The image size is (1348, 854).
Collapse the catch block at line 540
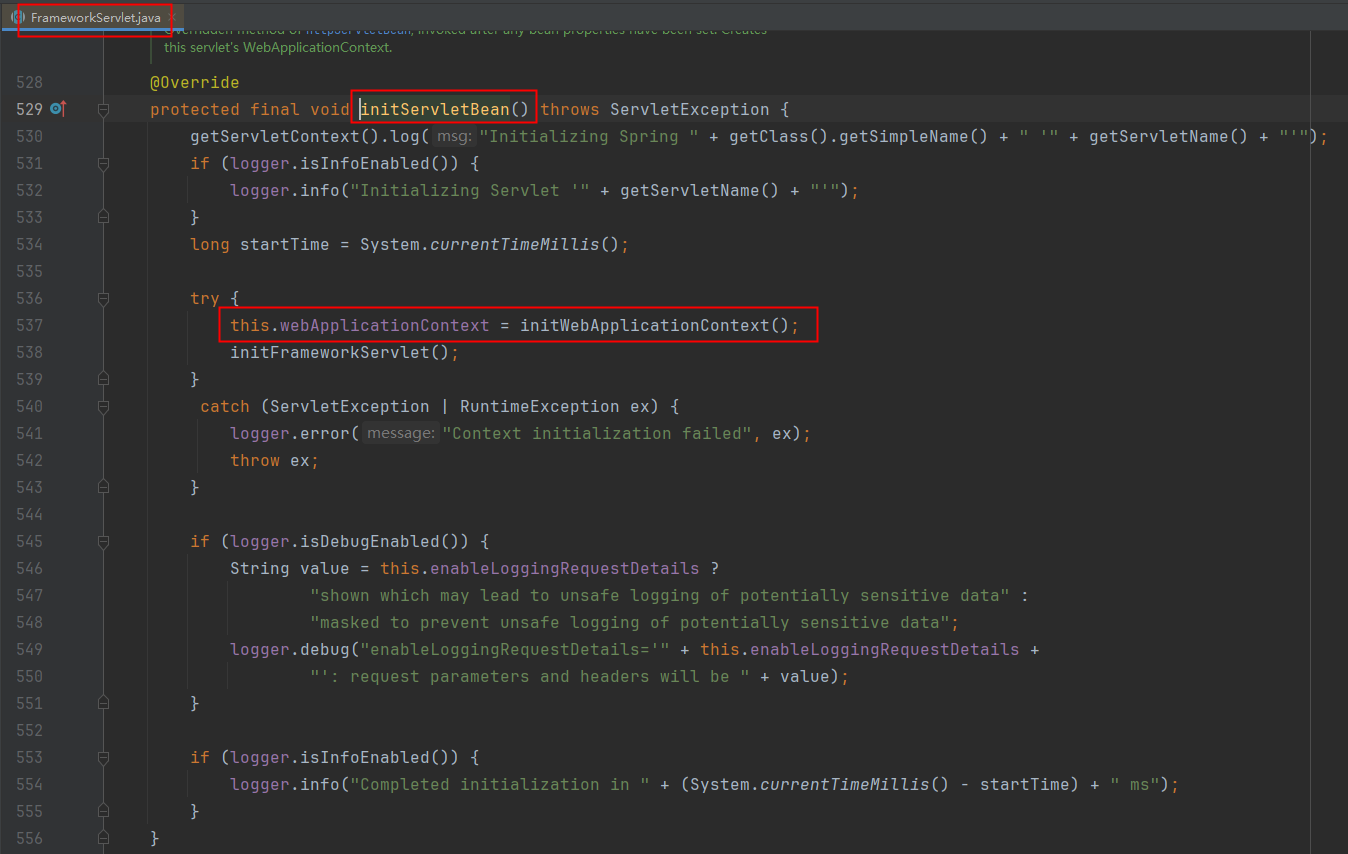coord(103,406)
